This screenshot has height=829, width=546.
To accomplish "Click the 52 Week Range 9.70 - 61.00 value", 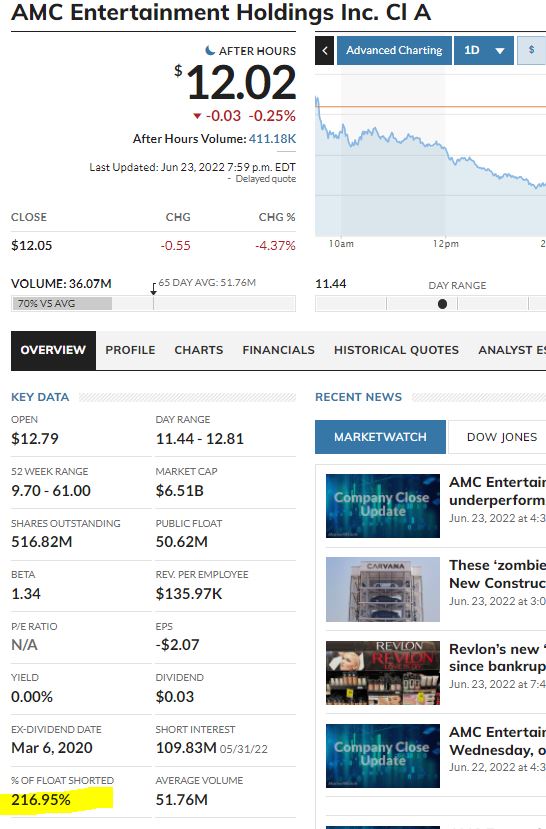I will click(x=51, y=491).
